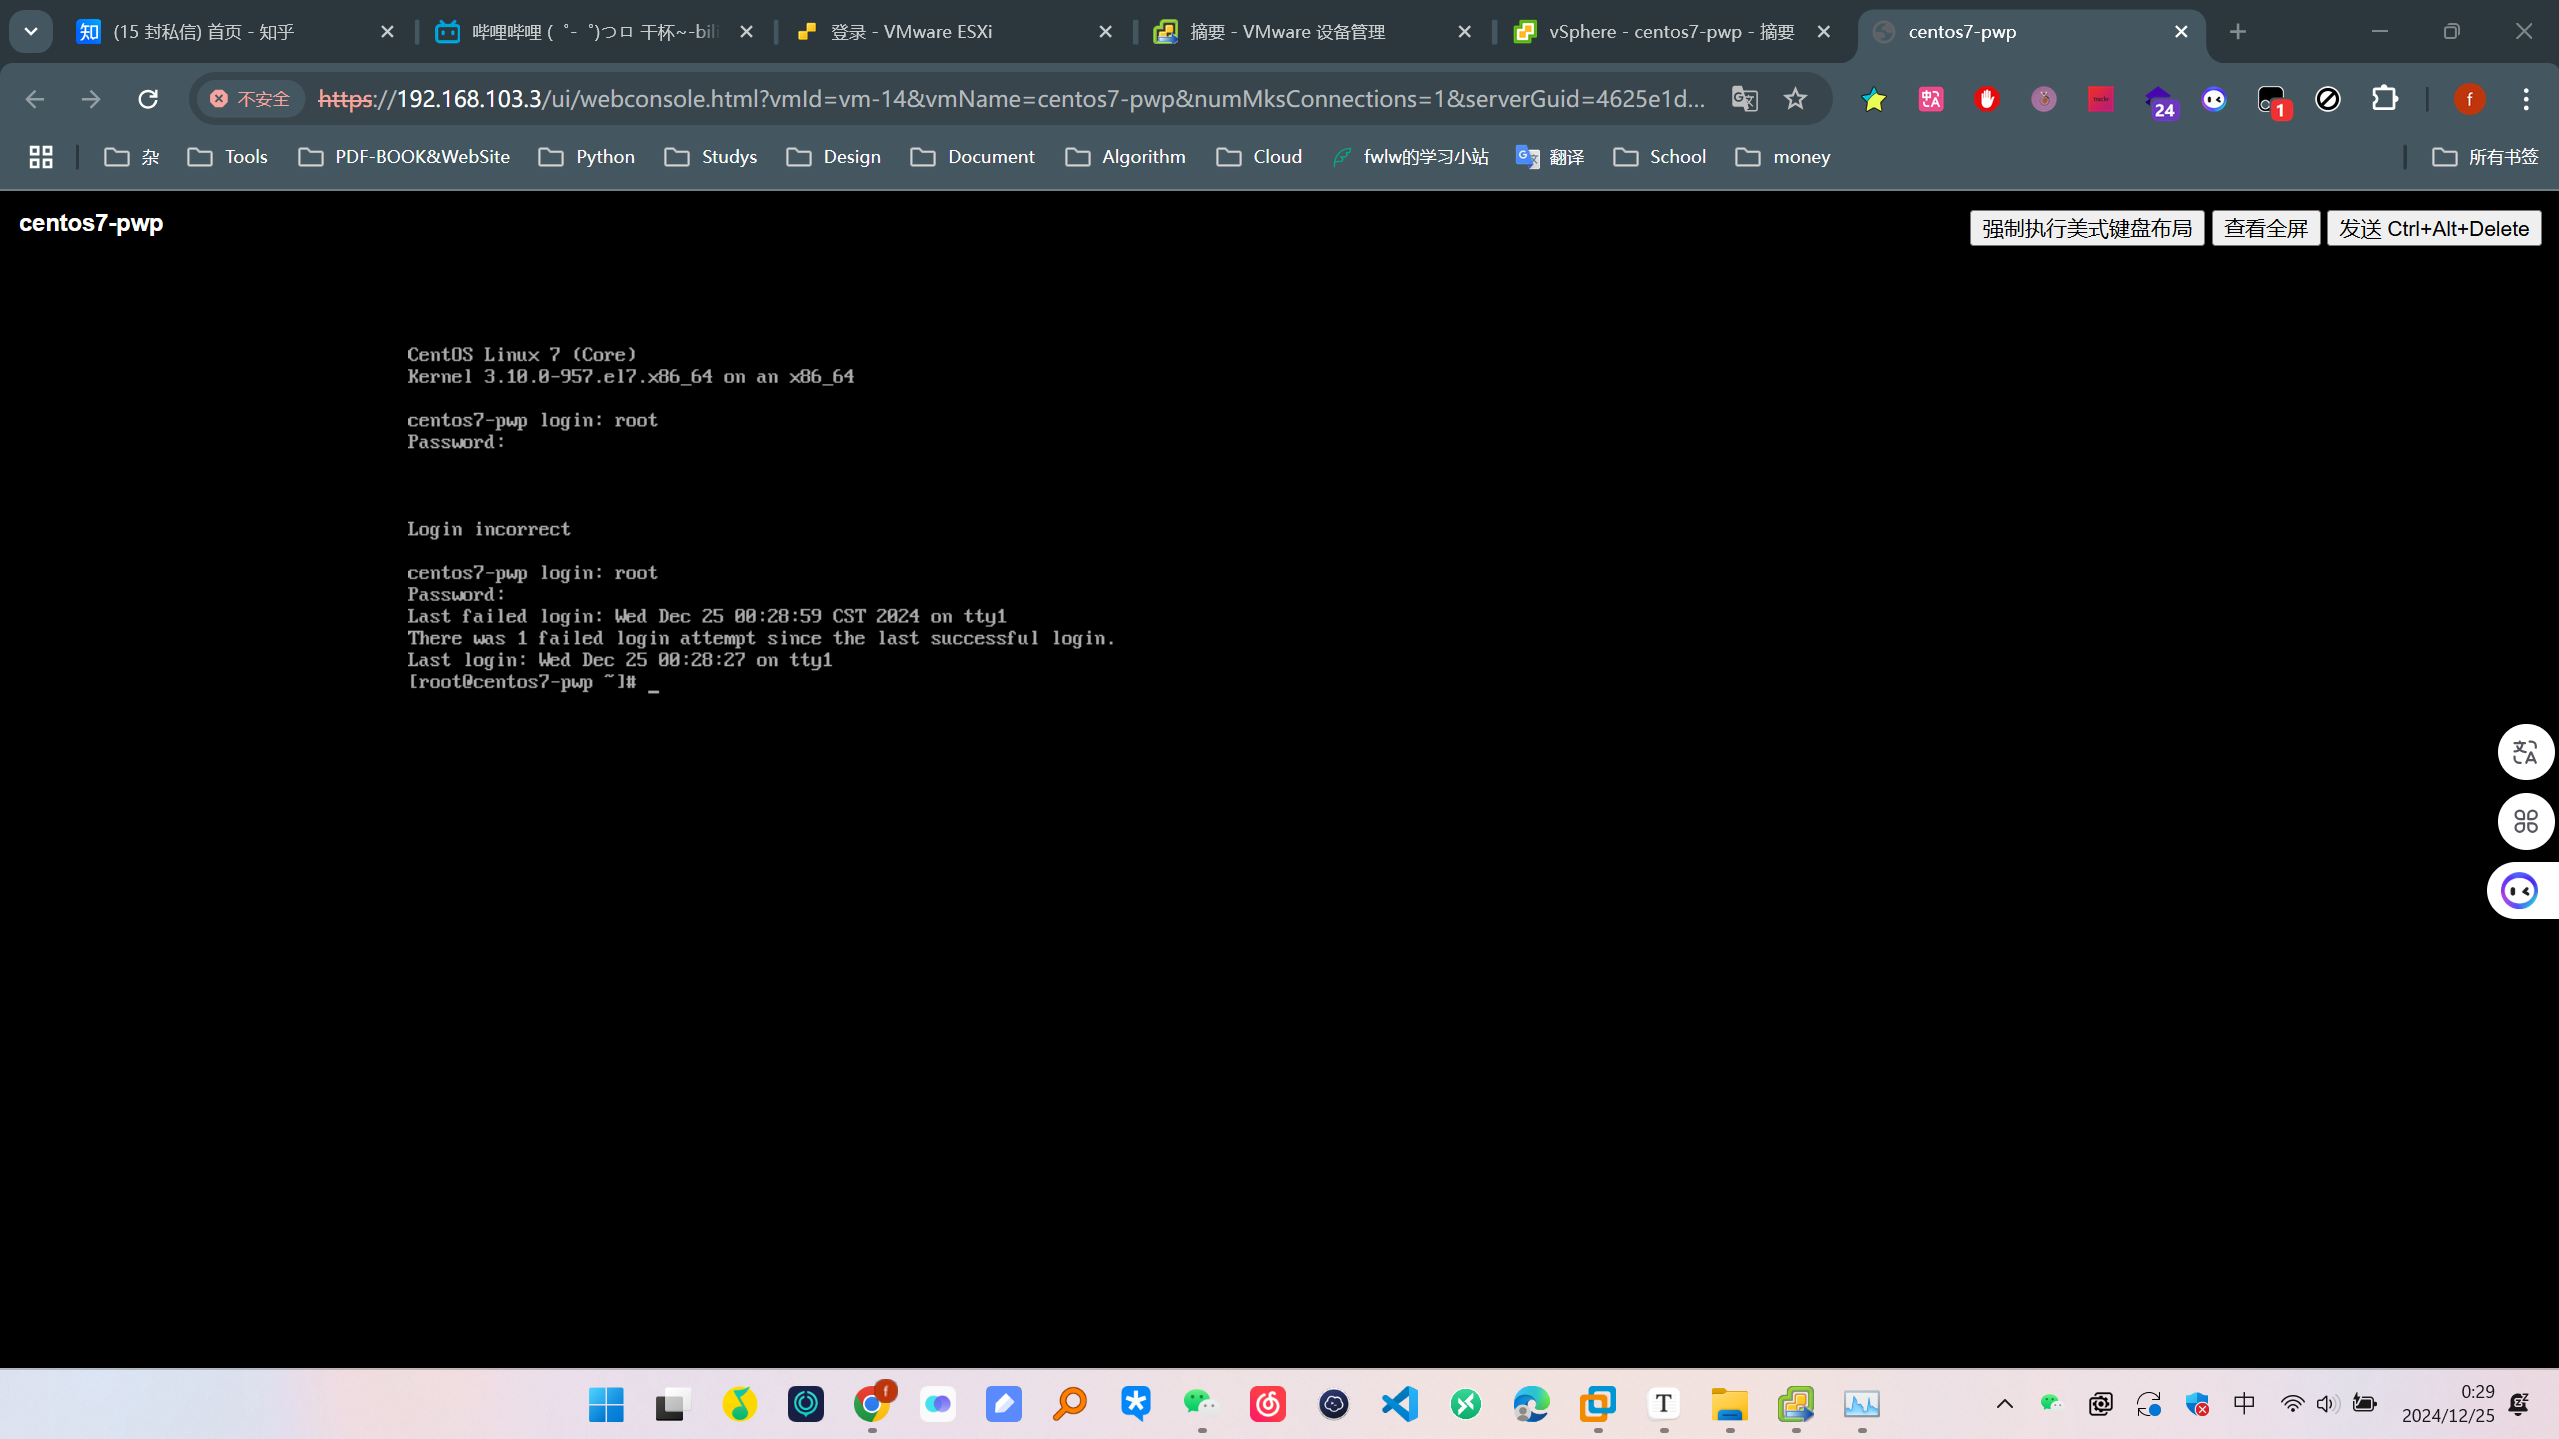Open the black-white slashed circle extension

[x=2327, y=99]
